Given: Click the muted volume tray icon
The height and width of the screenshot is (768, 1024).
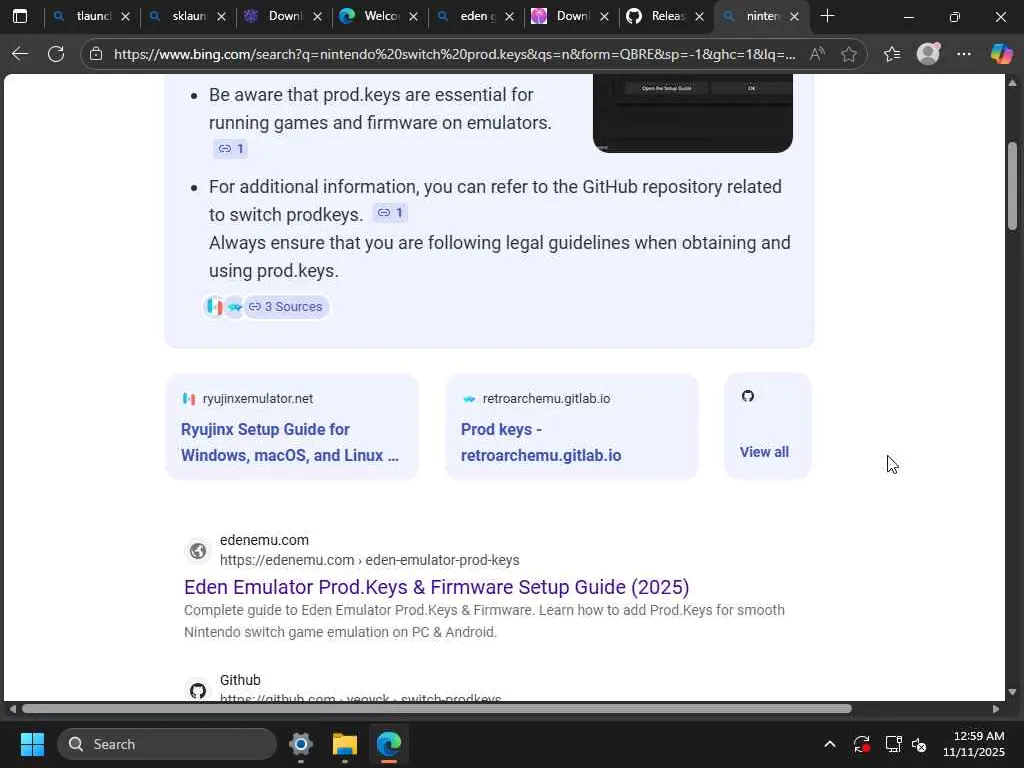Looking at the screenshot, I should [919, 744].
